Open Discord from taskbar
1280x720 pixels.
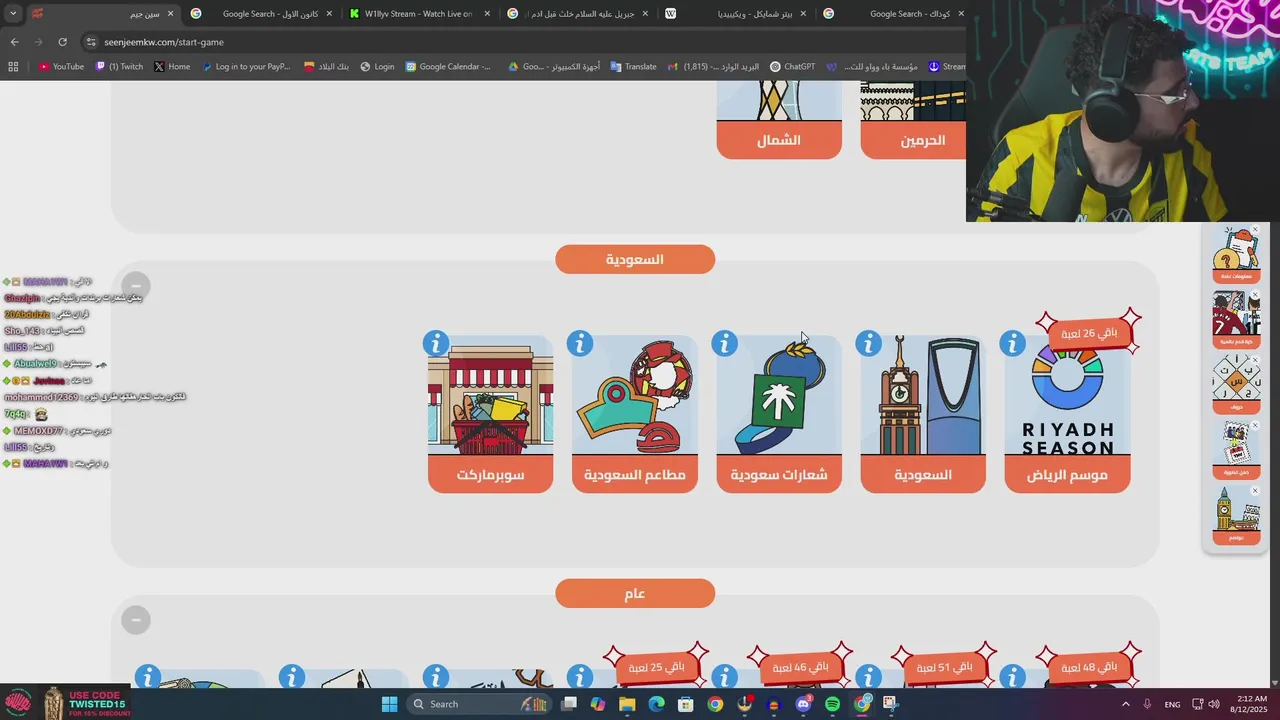tap(803, 704)
